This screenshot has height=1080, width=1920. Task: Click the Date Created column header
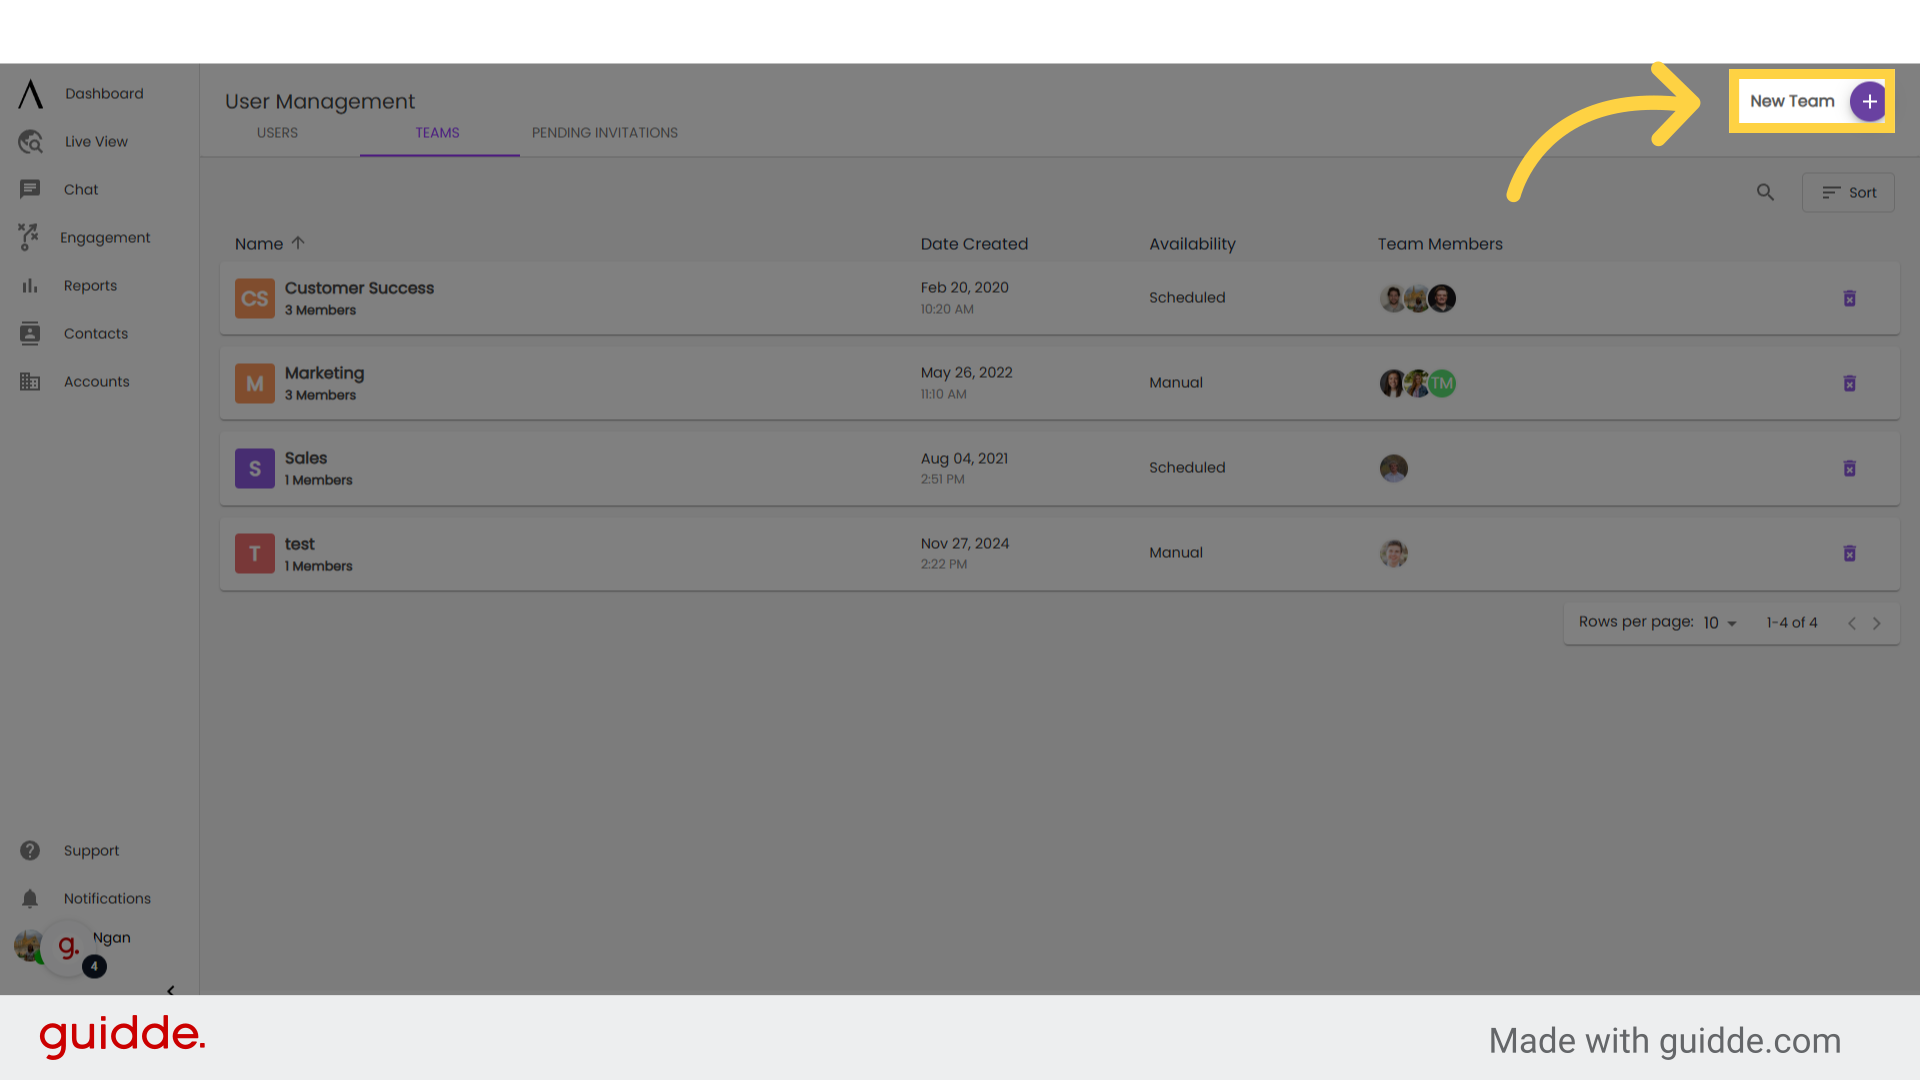click(974, 244)
